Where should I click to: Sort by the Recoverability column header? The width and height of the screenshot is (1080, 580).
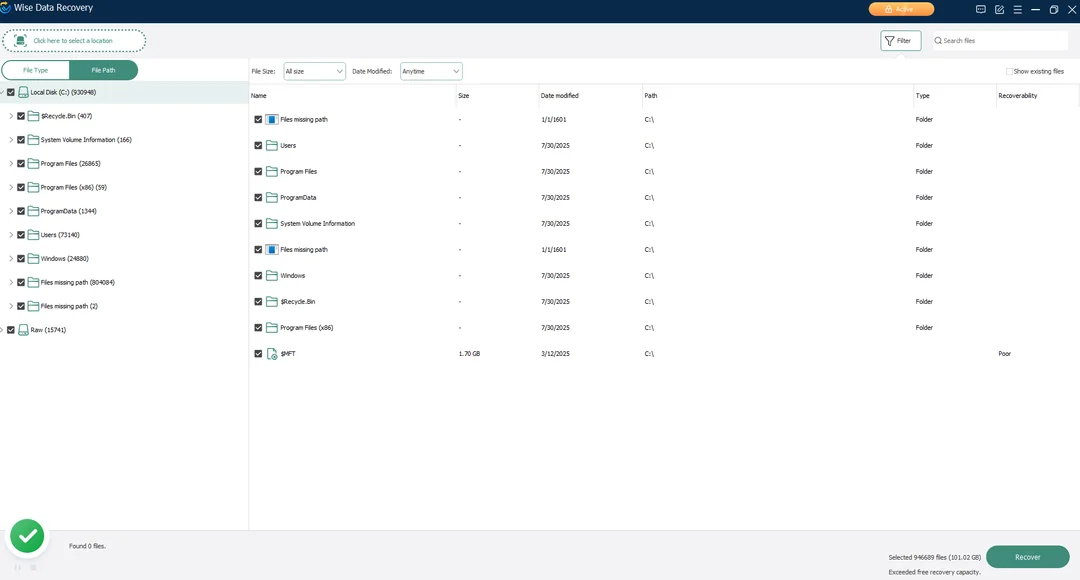tap(1037, 96)
